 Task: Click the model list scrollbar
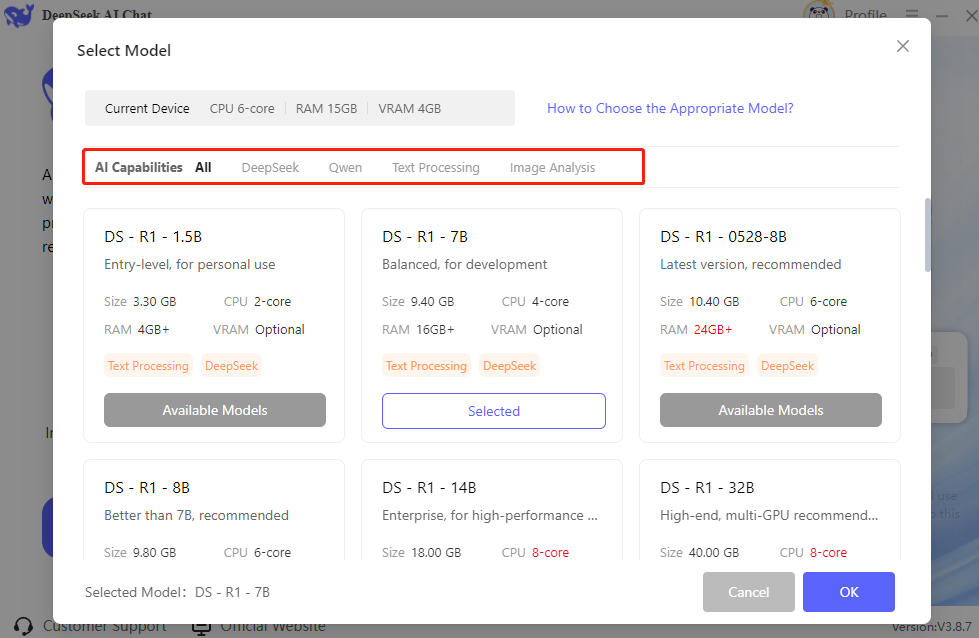click(x=927, y=235)
